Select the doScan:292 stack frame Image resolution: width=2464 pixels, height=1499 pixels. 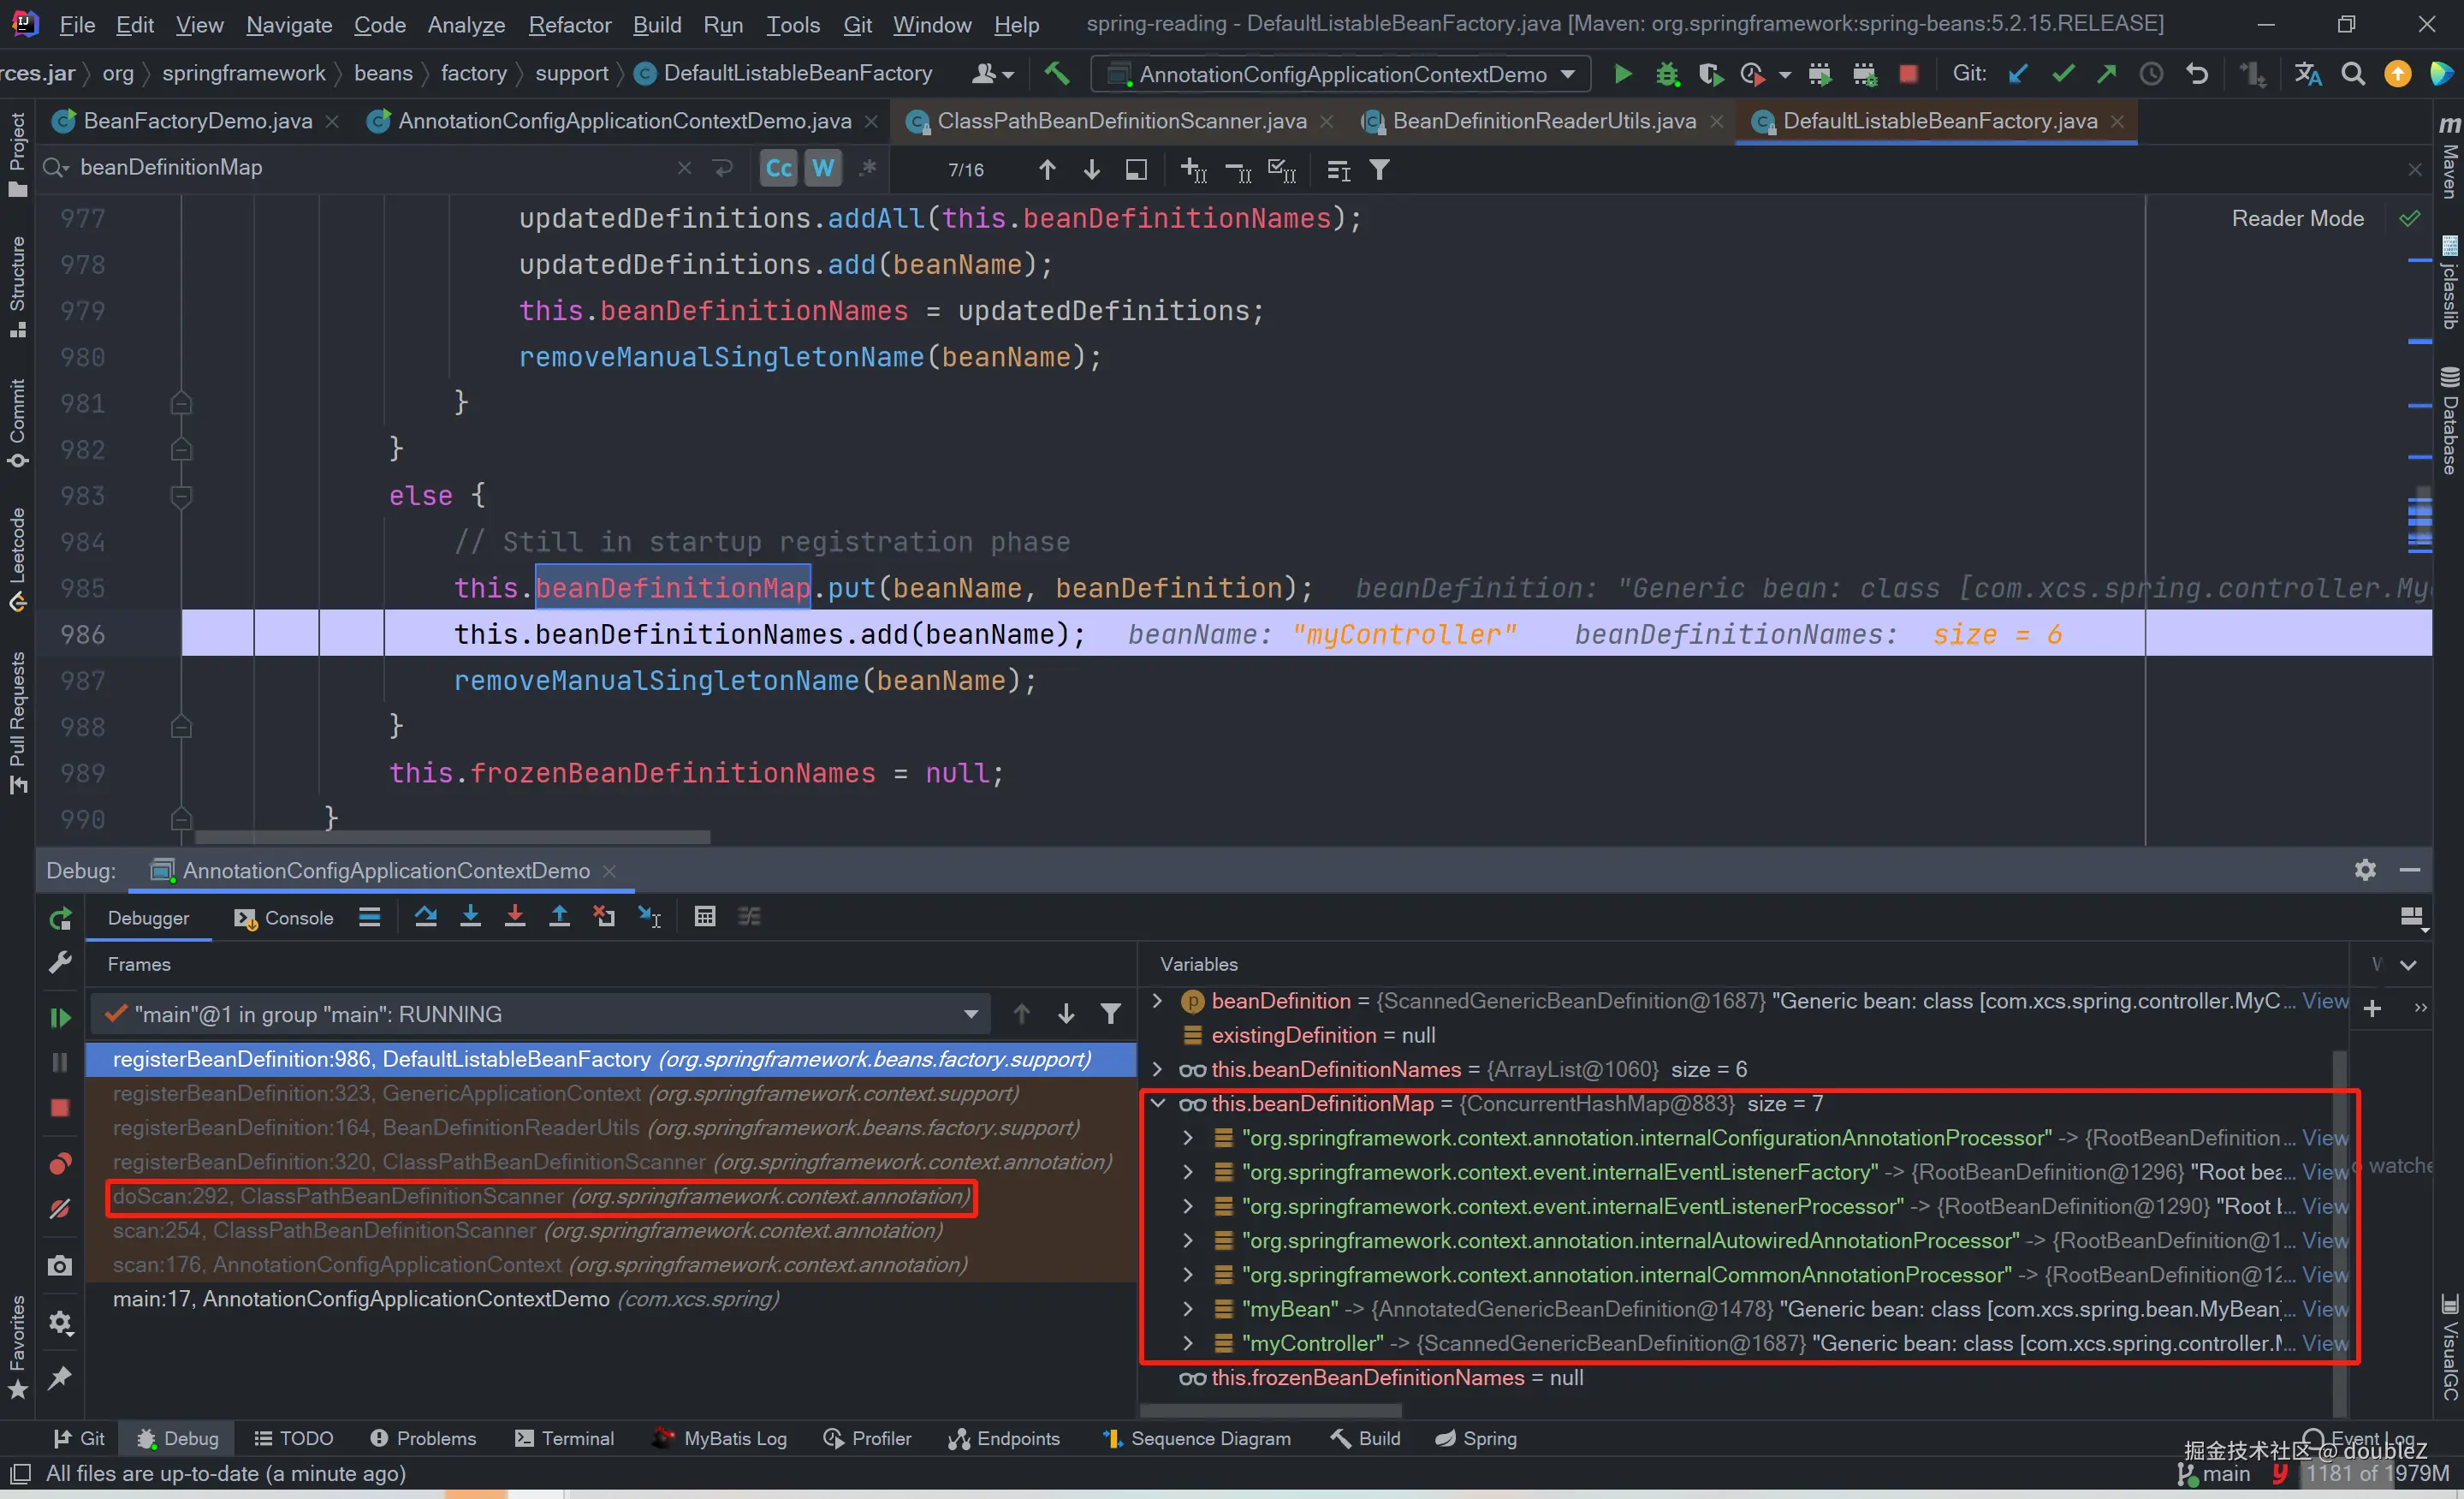[540, 1196]
